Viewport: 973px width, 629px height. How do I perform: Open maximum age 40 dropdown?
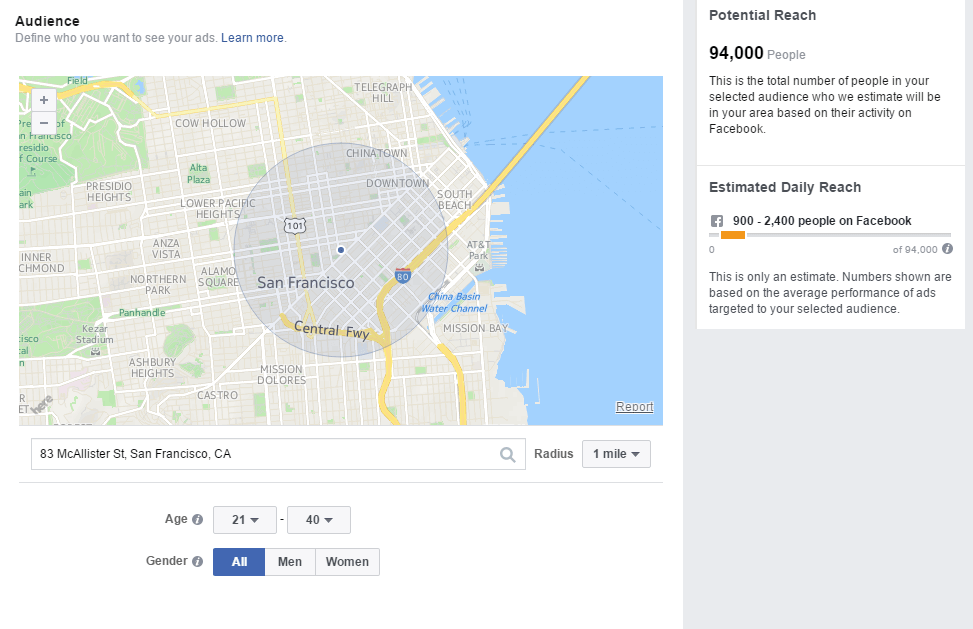(318, 520)
